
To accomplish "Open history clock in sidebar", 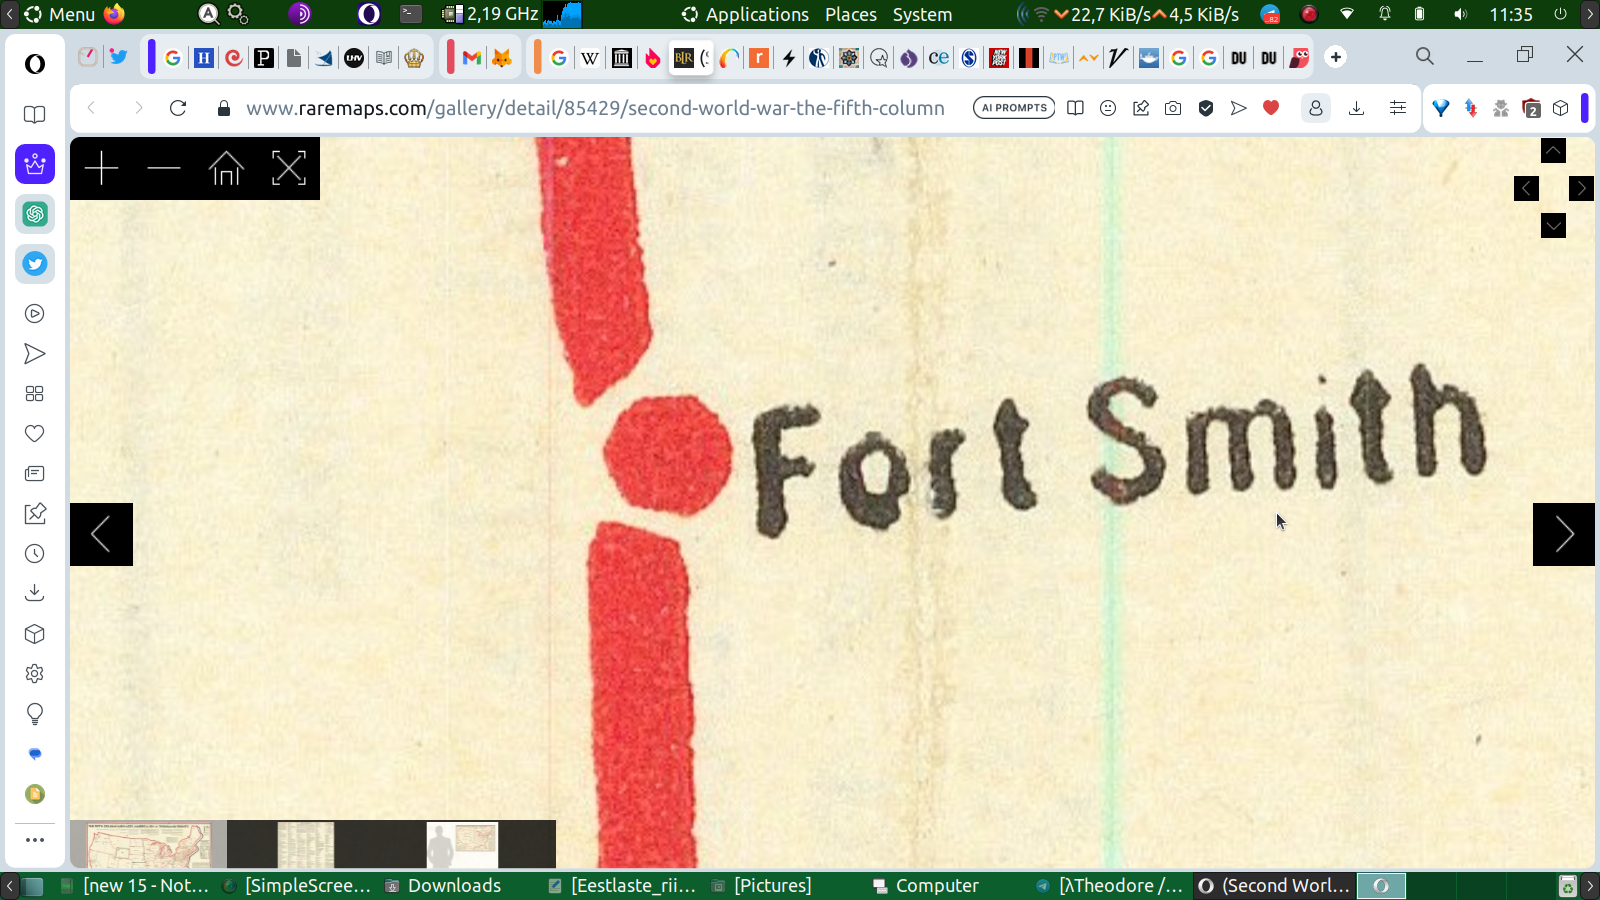I will coord(35,554).
